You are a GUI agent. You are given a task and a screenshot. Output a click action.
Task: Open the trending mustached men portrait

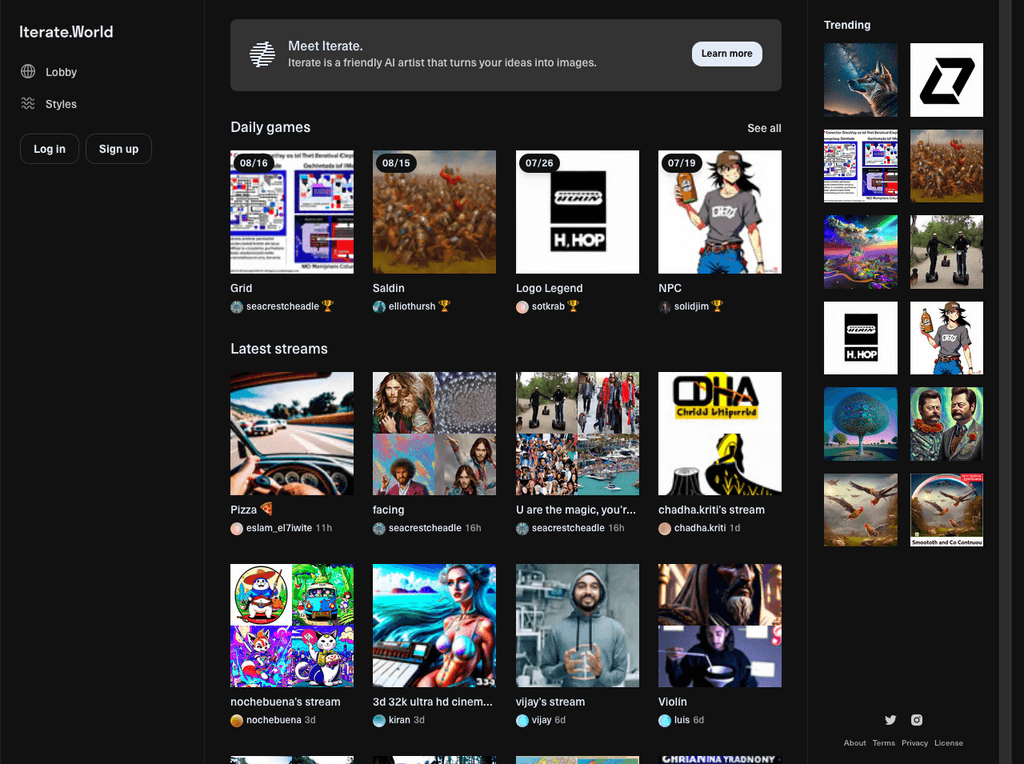tap(946, 424)
